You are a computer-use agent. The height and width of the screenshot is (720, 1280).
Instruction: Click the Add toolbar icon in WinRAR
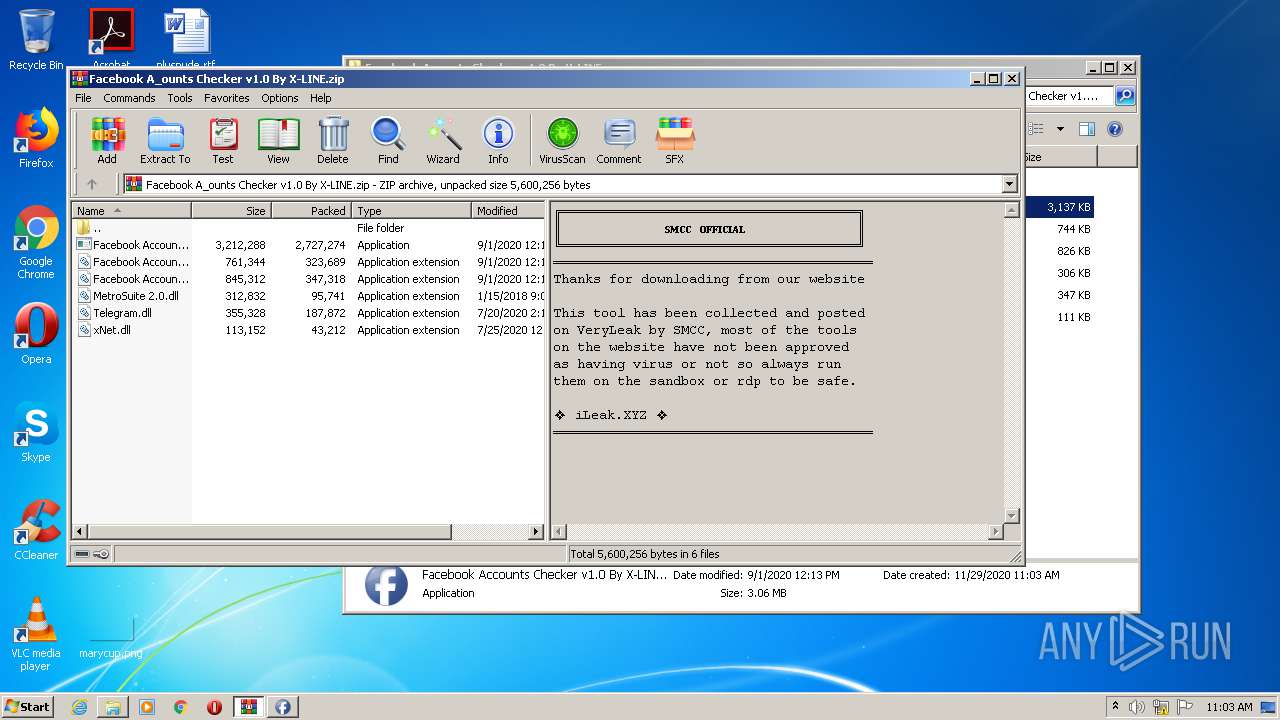[107, 141]
